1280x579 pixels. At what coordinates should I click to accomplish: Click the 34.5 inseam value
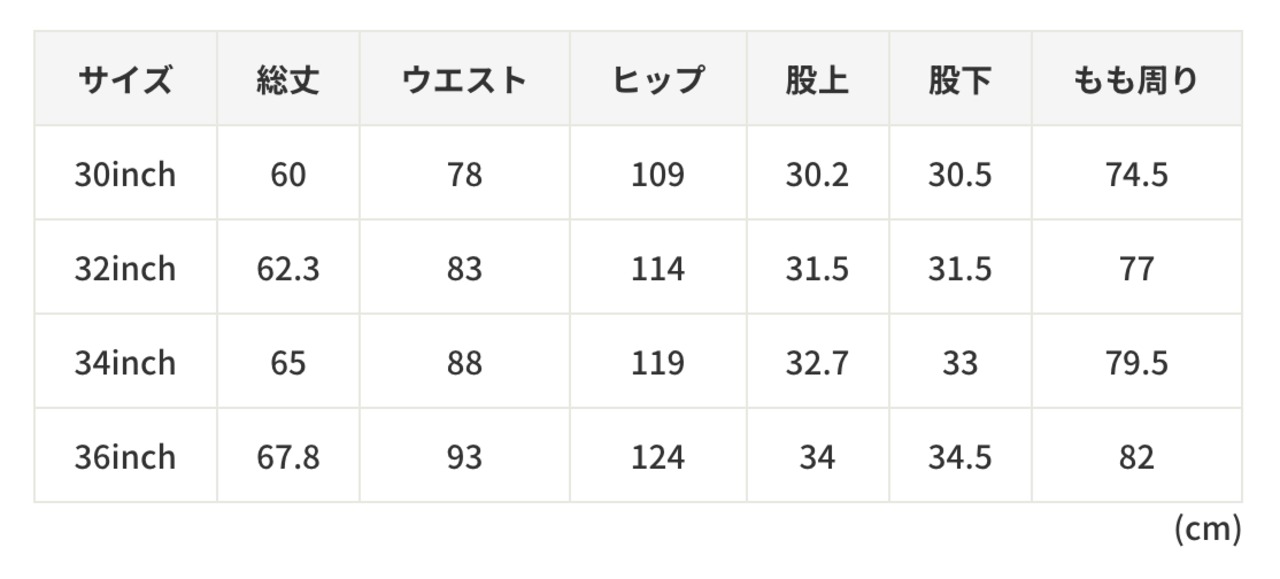(x=960, y=457)
